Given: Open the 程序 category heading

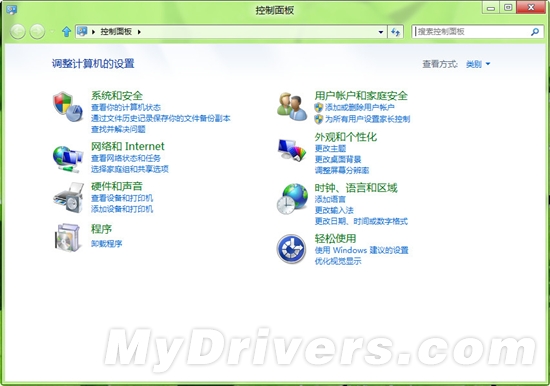Looking at the screenshot, I should [101, 229].
